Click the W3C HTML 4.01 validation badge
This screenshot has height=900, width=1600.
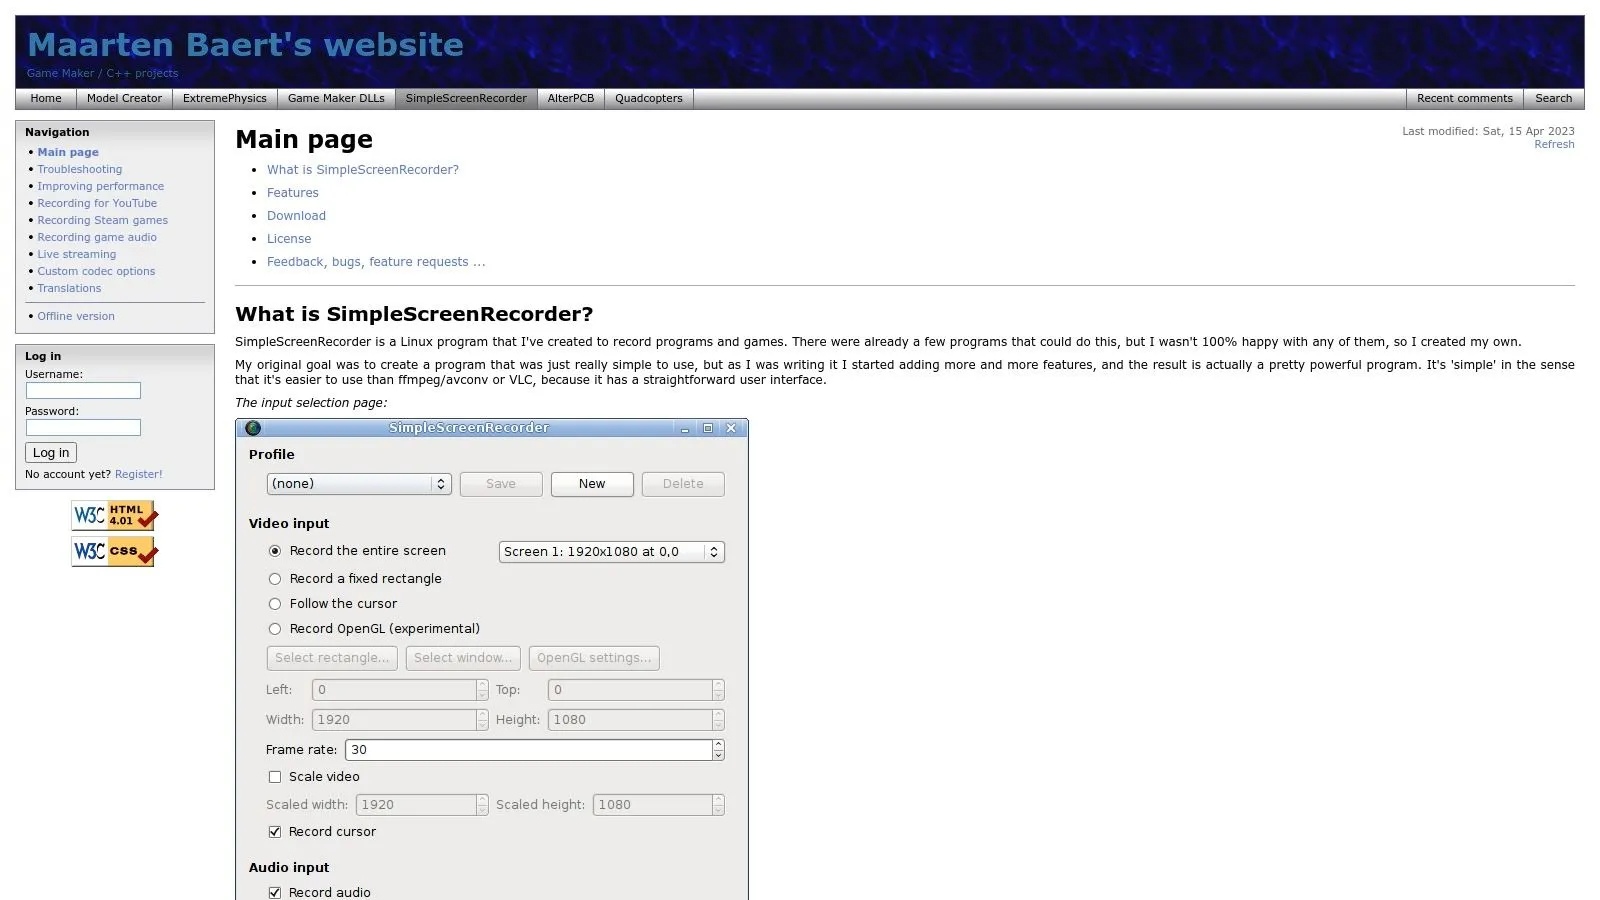(x=113, y=515)
